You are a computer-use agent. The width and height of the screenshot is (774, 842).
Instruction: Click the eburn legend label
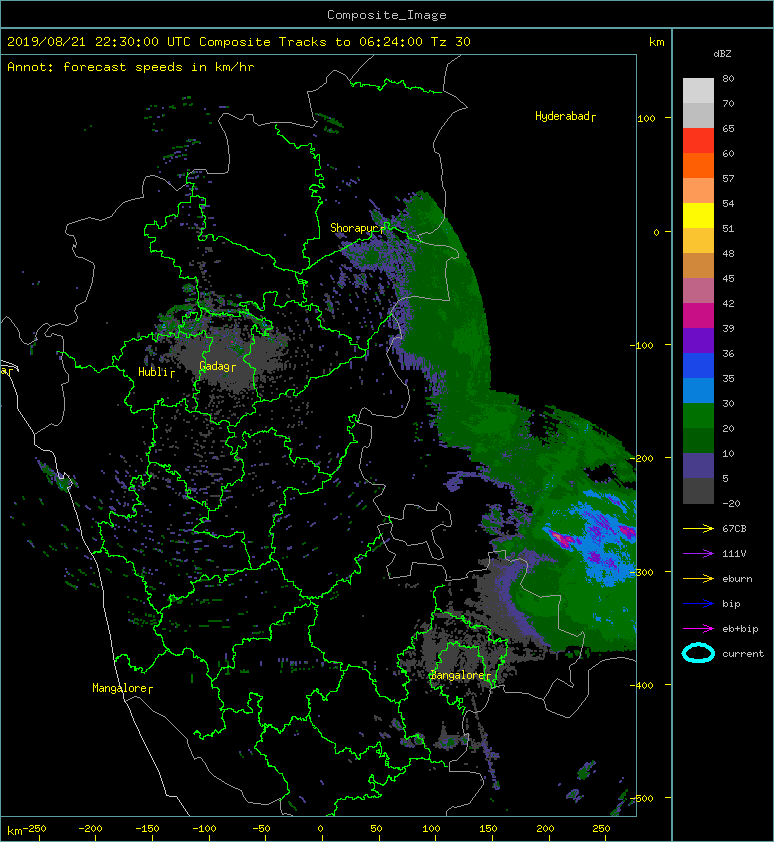coord(737,579)
